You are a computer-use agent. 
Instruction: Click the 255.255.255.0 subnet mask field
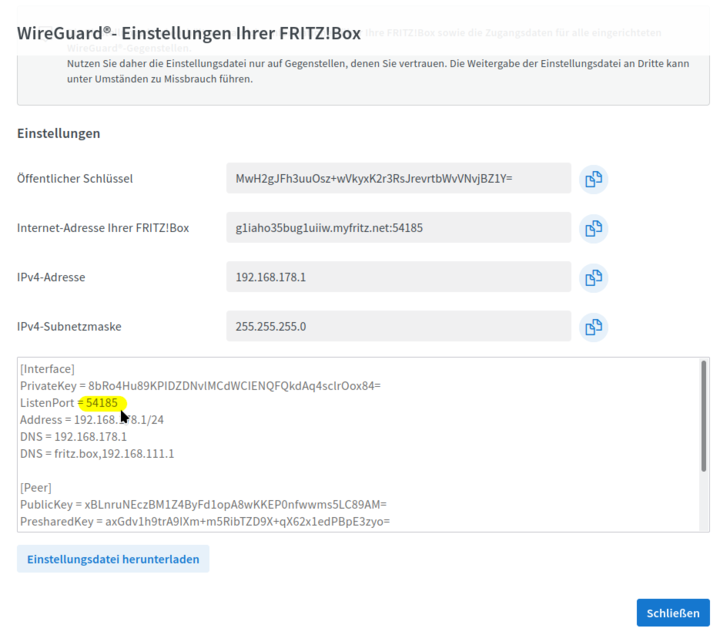tap(399, 326)
